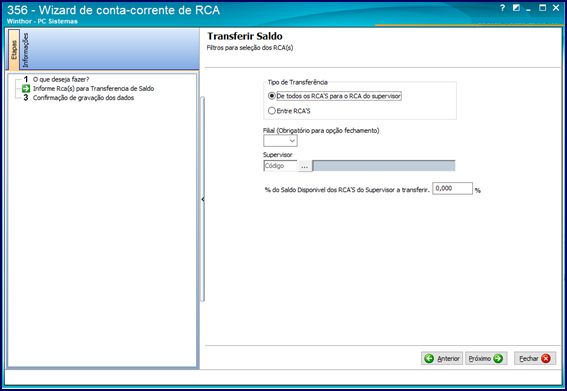Click the green arrow current-step icon

point(26,89)
